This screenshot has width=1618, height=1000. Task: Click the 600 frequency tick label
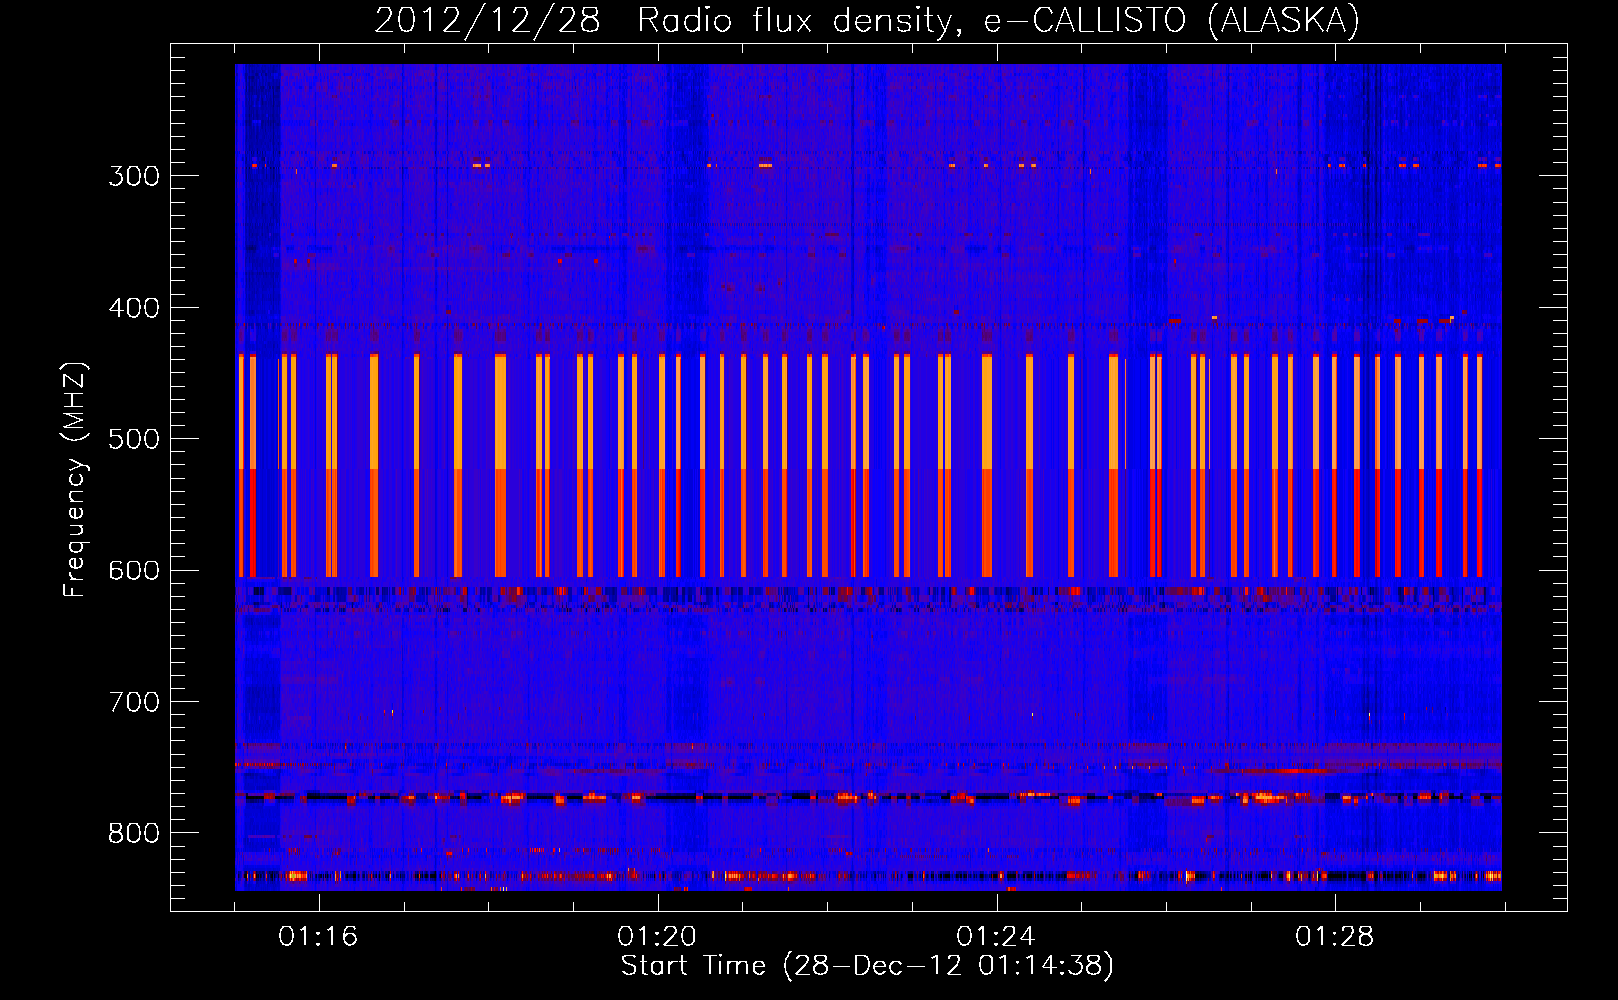click(x=134, y=571)
